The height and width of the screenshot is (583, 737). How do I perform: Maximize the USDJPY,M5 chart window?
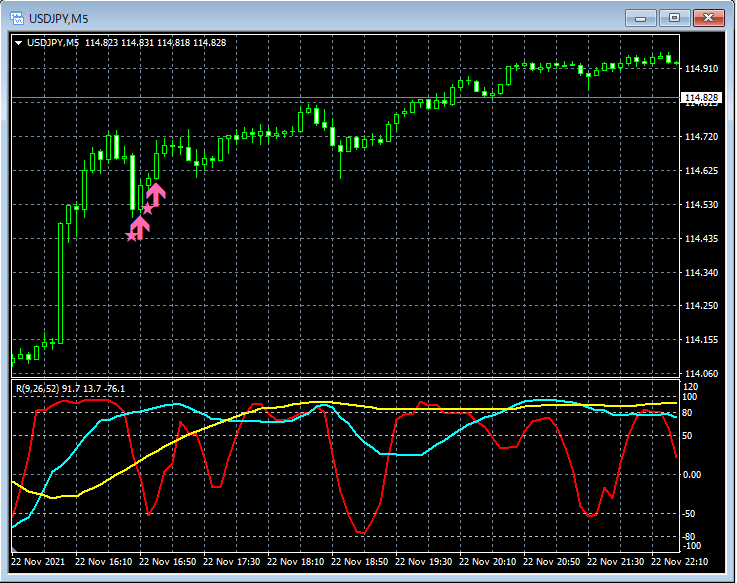click(673, 18)
